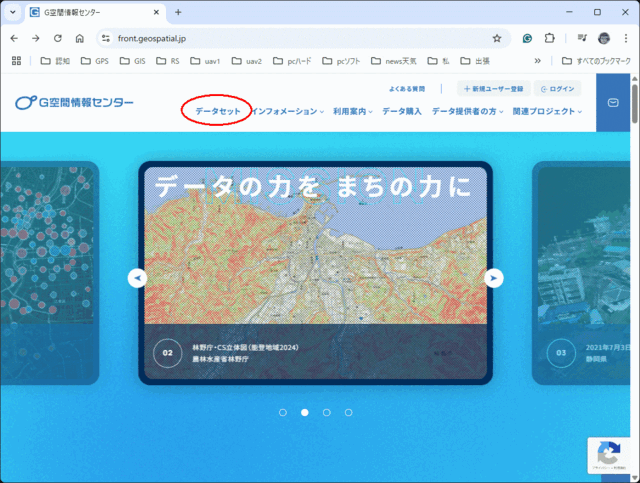Click the ログイン button
Viewport: 640px width, 483px height.
click(x=557, y=88)
